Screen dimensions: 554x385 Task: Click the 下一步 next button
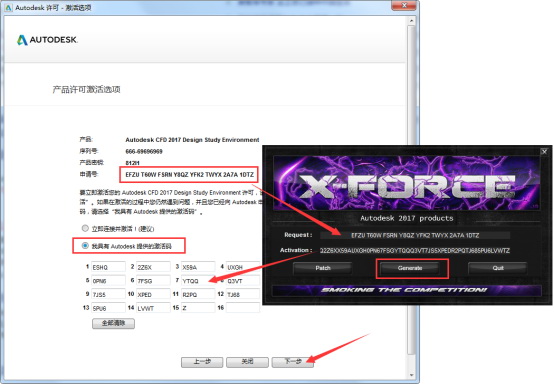pos(293,362)
